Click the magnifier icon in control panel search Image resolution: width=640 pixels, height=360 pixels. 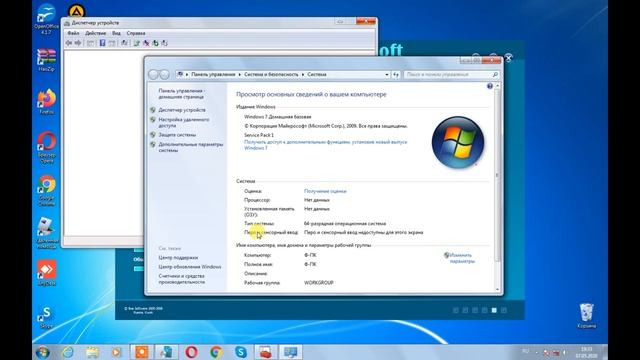pyautogui.click(x=495, y=75)
